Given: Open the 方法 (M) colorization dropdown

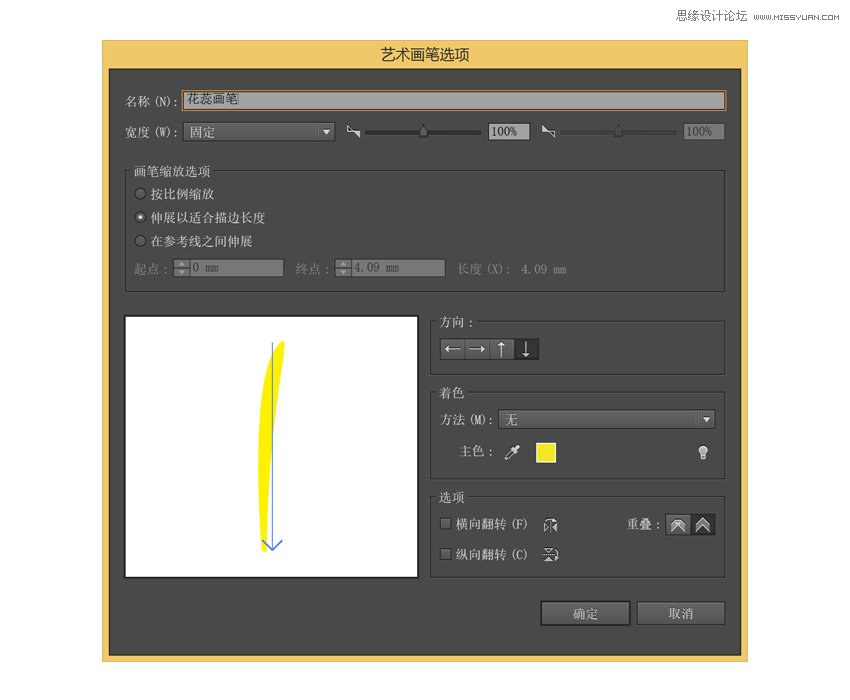Looking at the screenshot, I should click(607, 419).
